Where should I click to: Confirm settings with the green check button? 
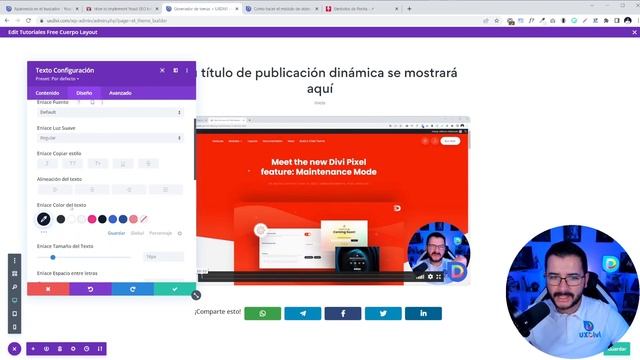click(x=175, y=289)
